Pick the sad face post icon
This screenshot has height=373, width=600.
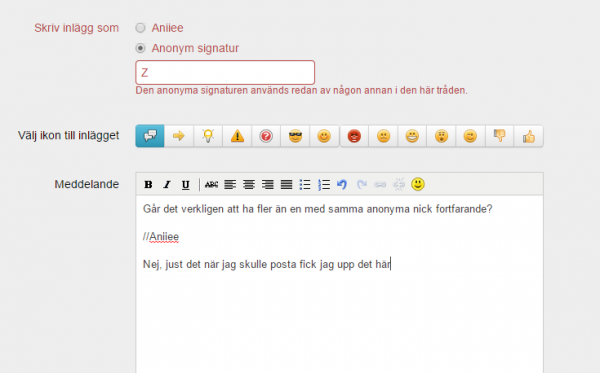point(383,136)
